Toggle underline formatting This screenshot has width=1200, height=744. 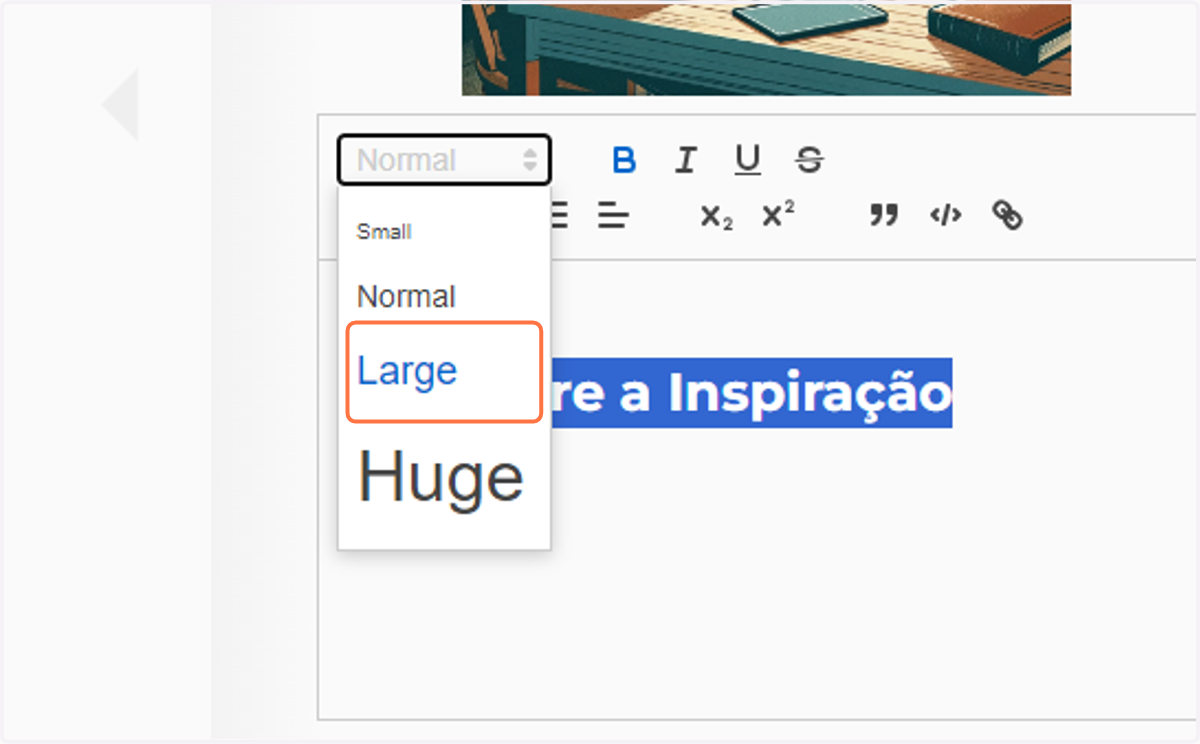[747, 160]
